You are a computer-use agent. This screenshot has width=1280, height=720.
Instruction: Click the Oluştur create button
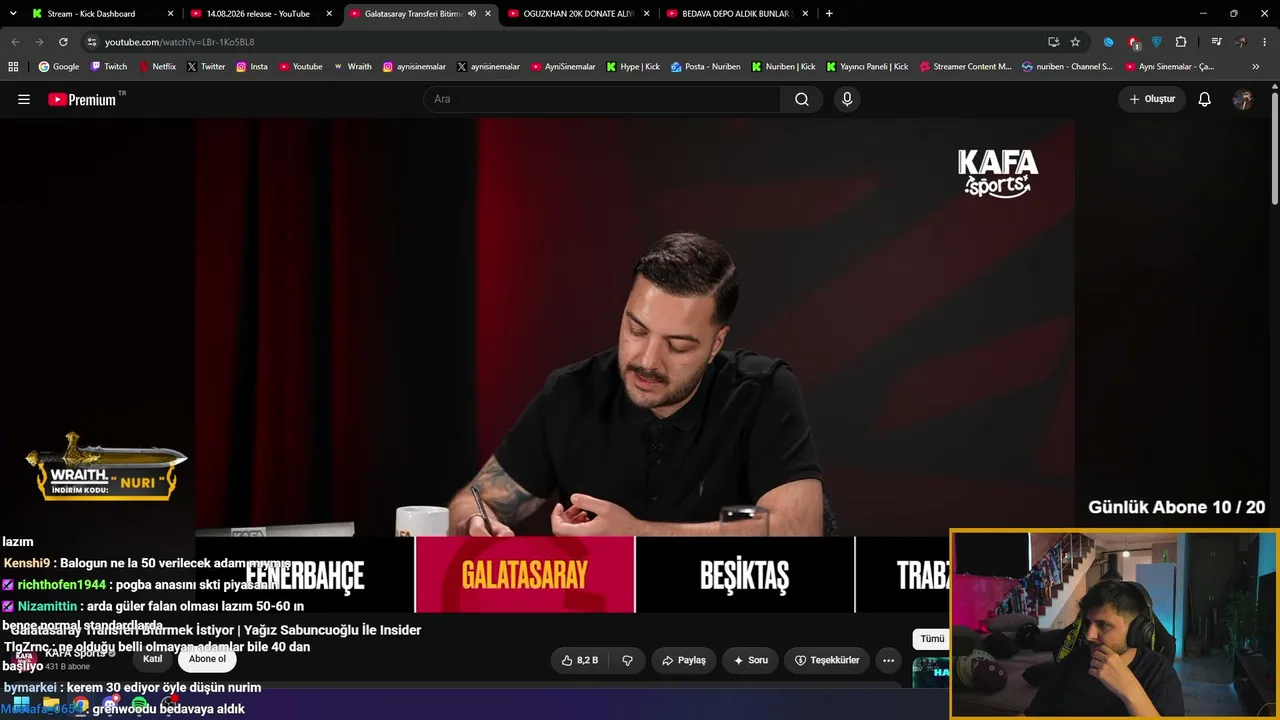[1152, 99]
